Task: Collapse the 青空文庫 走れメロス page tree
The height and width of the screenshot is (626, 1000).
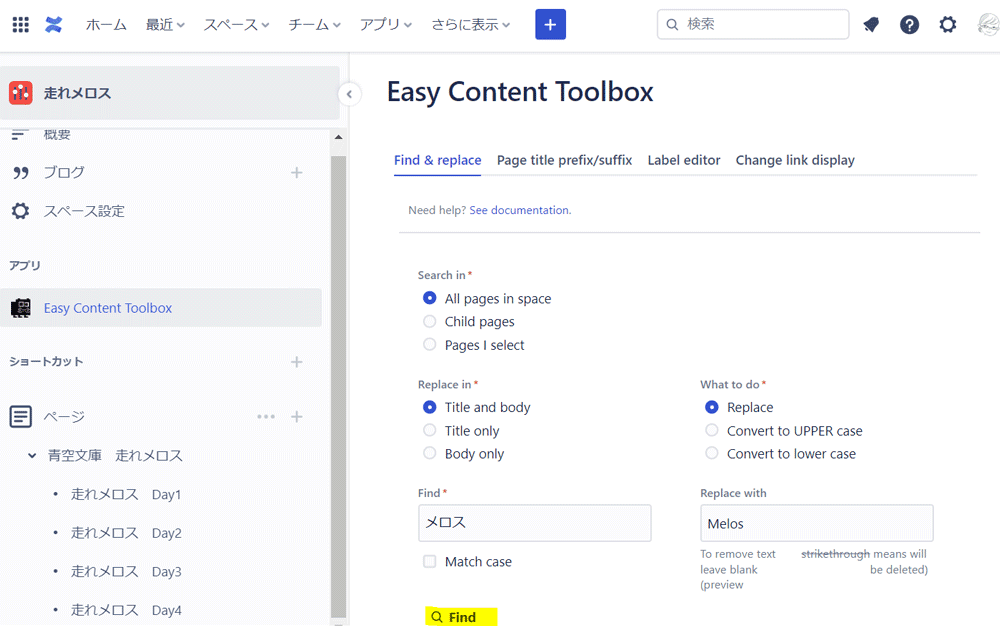Action: pyautogui.click(x=32, y=456)
